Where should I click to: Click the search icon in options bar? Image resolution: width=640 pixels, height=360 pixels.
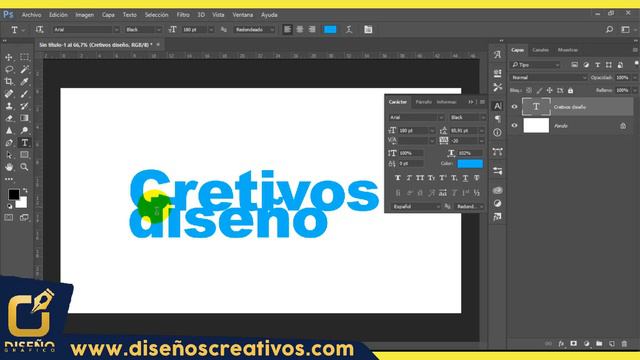pos(609,29)
